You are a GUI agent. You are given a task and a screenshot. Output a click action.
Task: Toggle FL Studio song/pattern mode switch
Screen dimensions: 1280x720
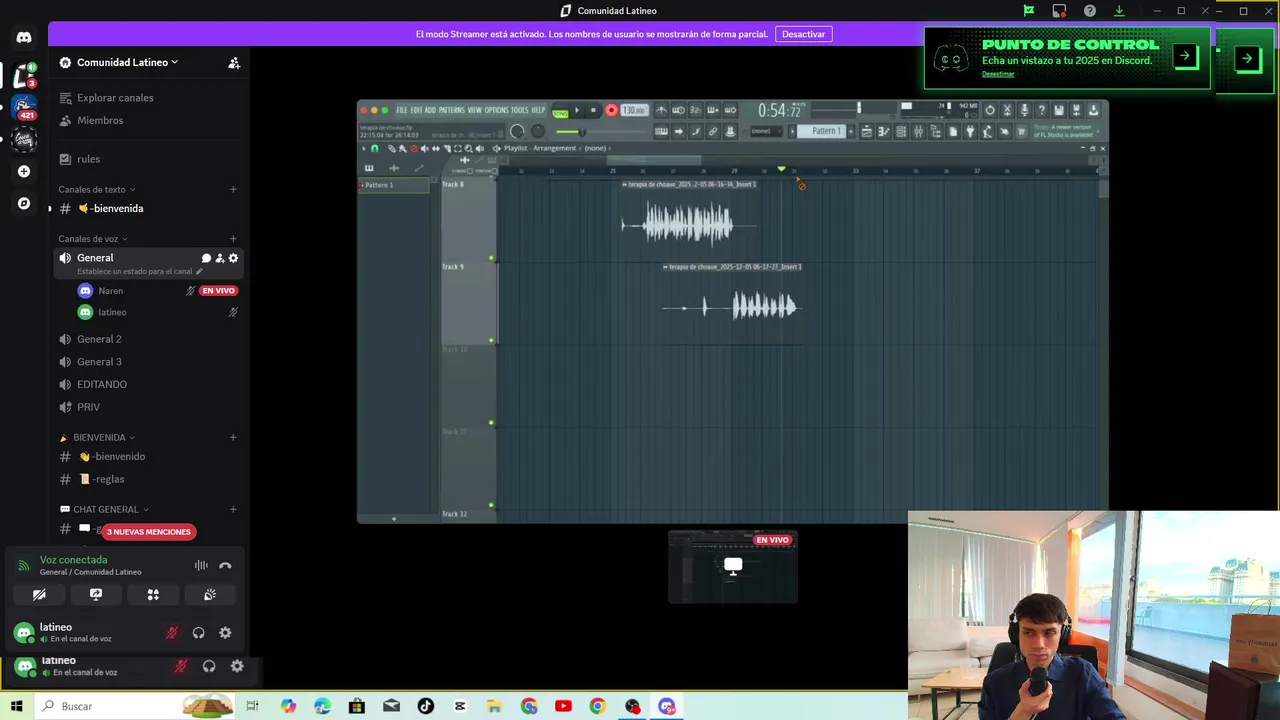point(560,113)
